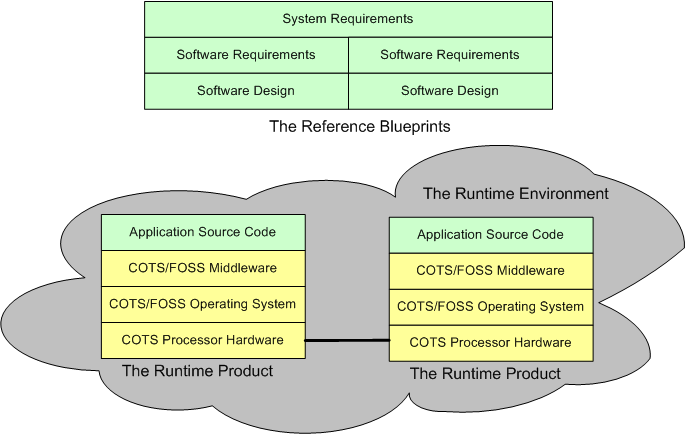Select Application Source Code in right stack
This screenshot has height=434, width=685.
click(490, 235)
